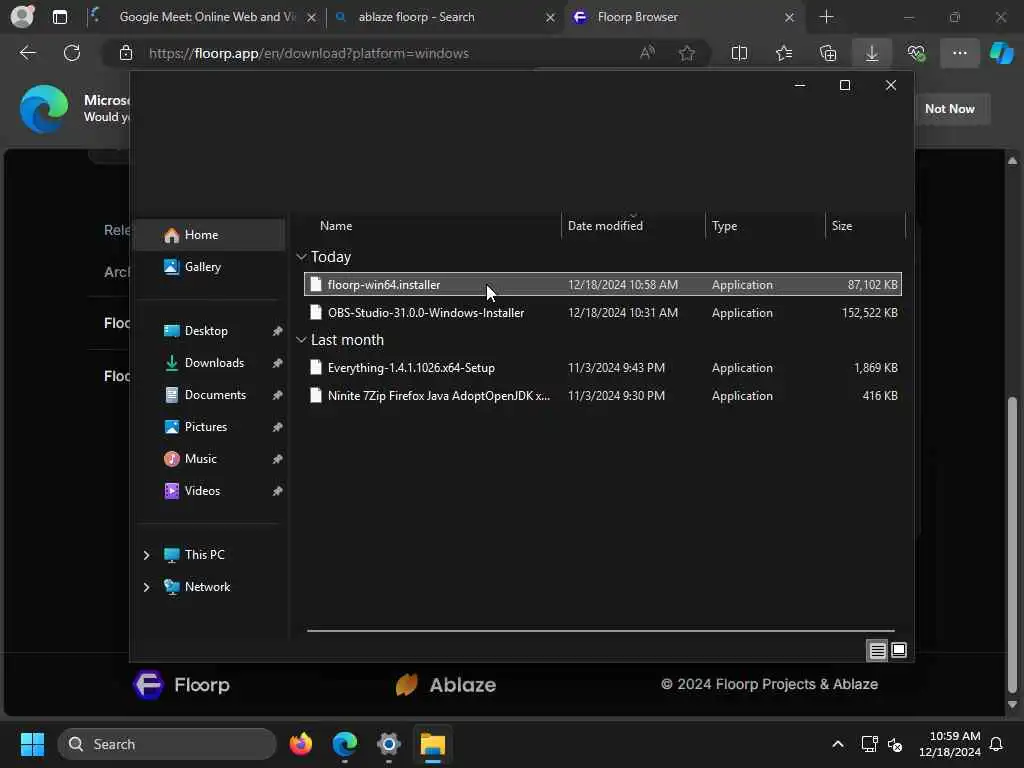Open Edge Settings and more menu
This screenshot has width=1024, height=768.
point(959,53)
